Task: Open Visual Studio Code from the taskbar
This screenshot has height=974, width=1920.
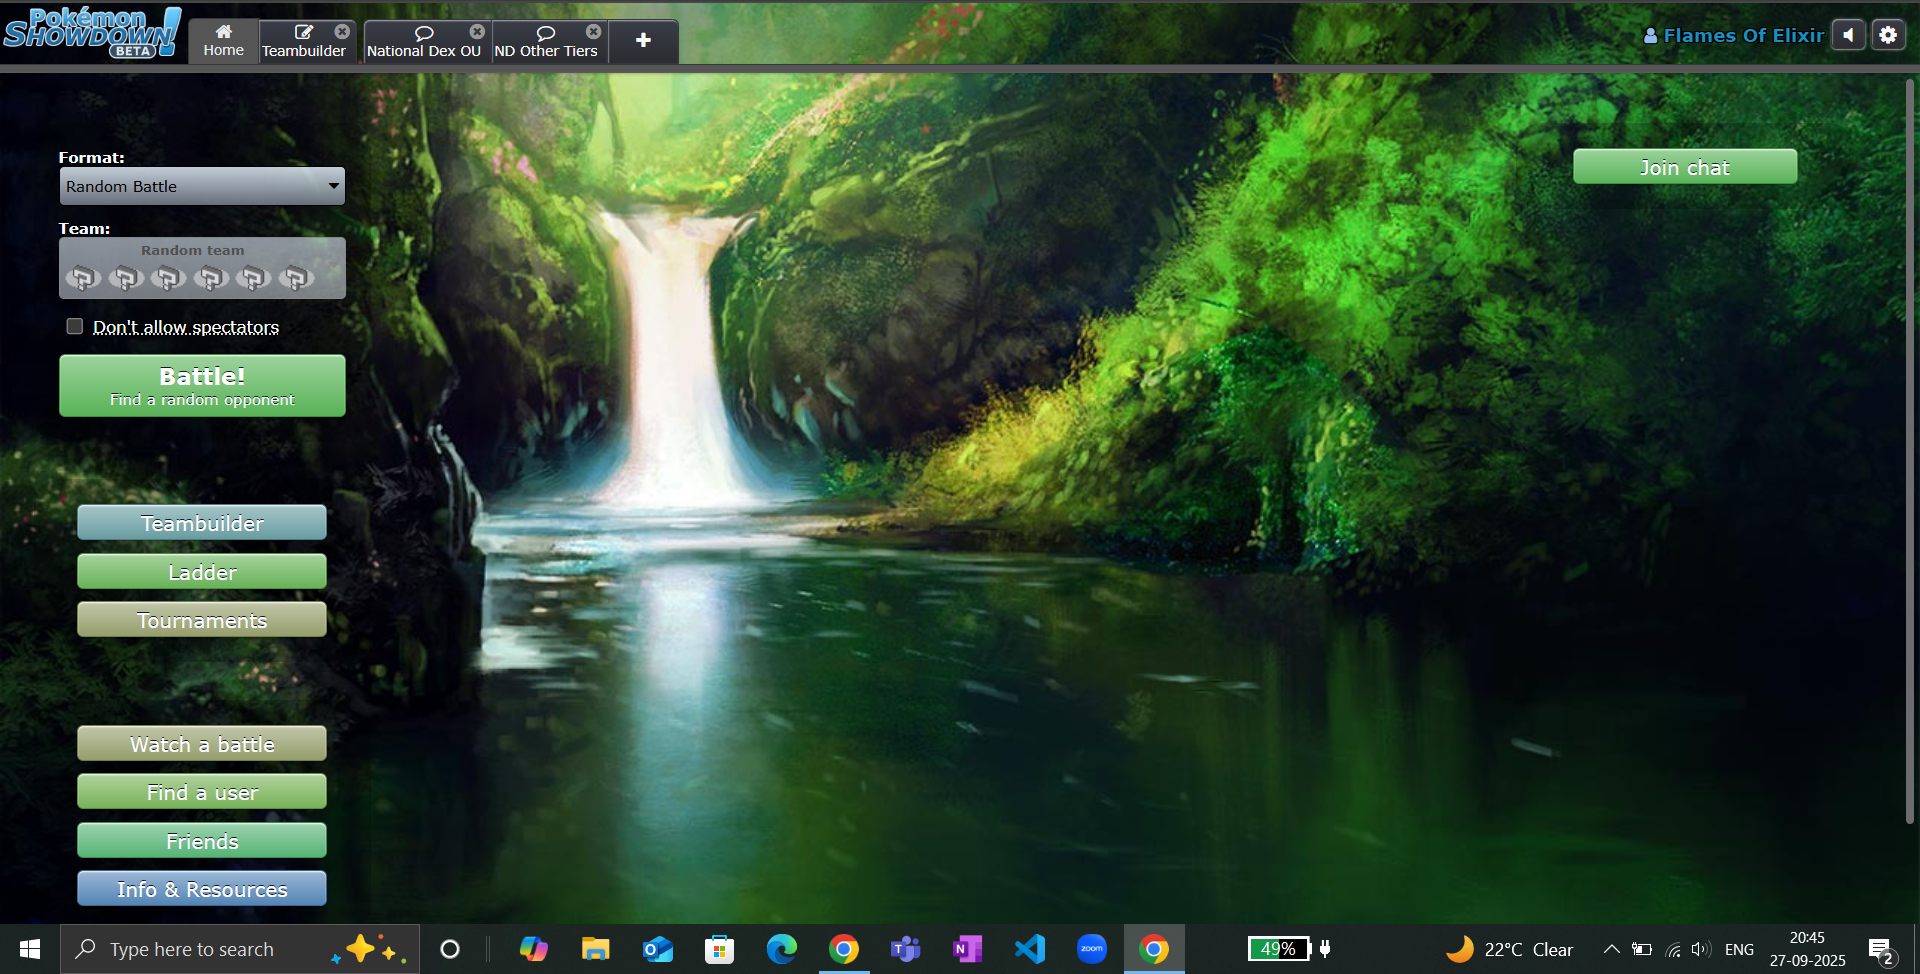Action: (1029, 949)
